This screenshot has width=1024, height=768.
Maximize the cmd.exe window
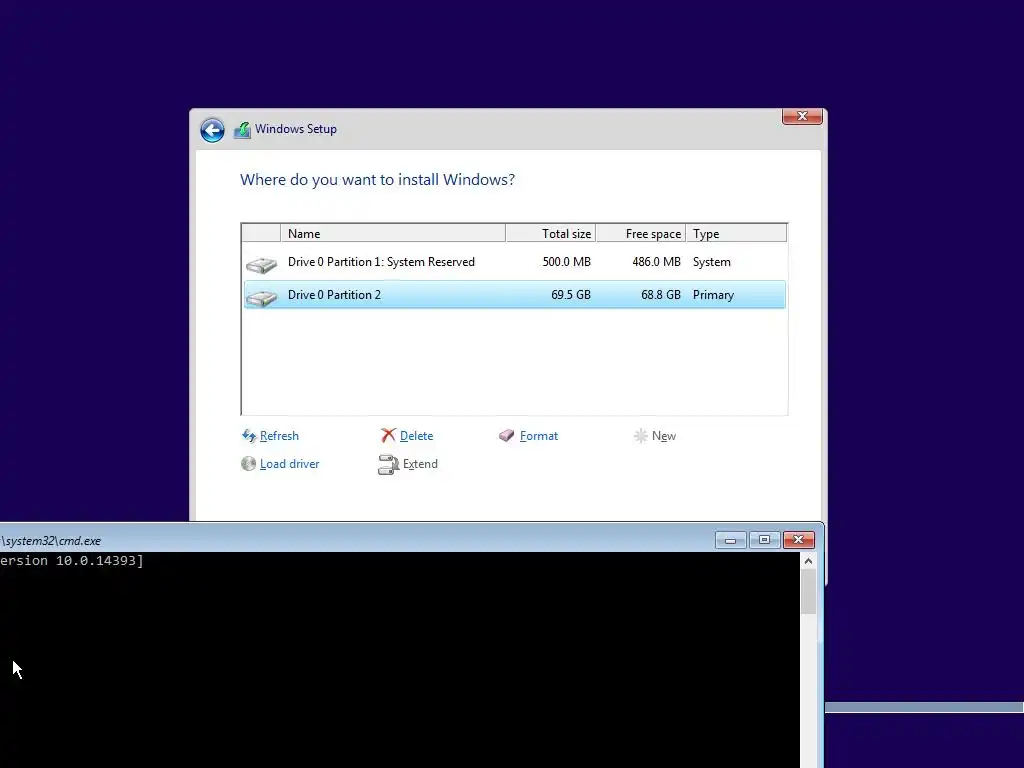coord(764,540)
